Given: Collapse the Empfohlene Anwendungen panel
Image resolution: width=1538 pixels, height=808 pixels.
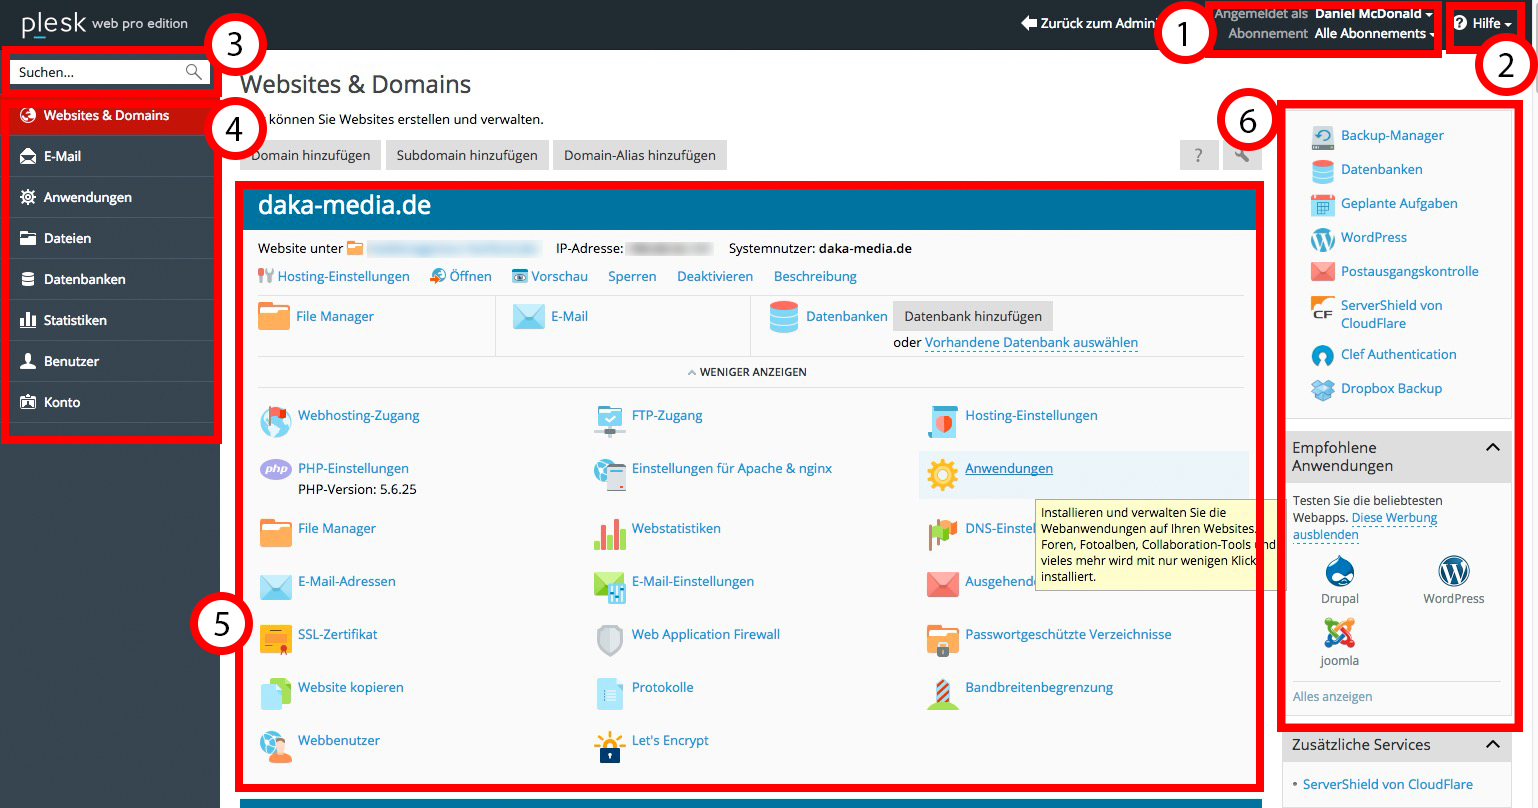Looking at the screenshot, I should click(x=1492, y=448).
